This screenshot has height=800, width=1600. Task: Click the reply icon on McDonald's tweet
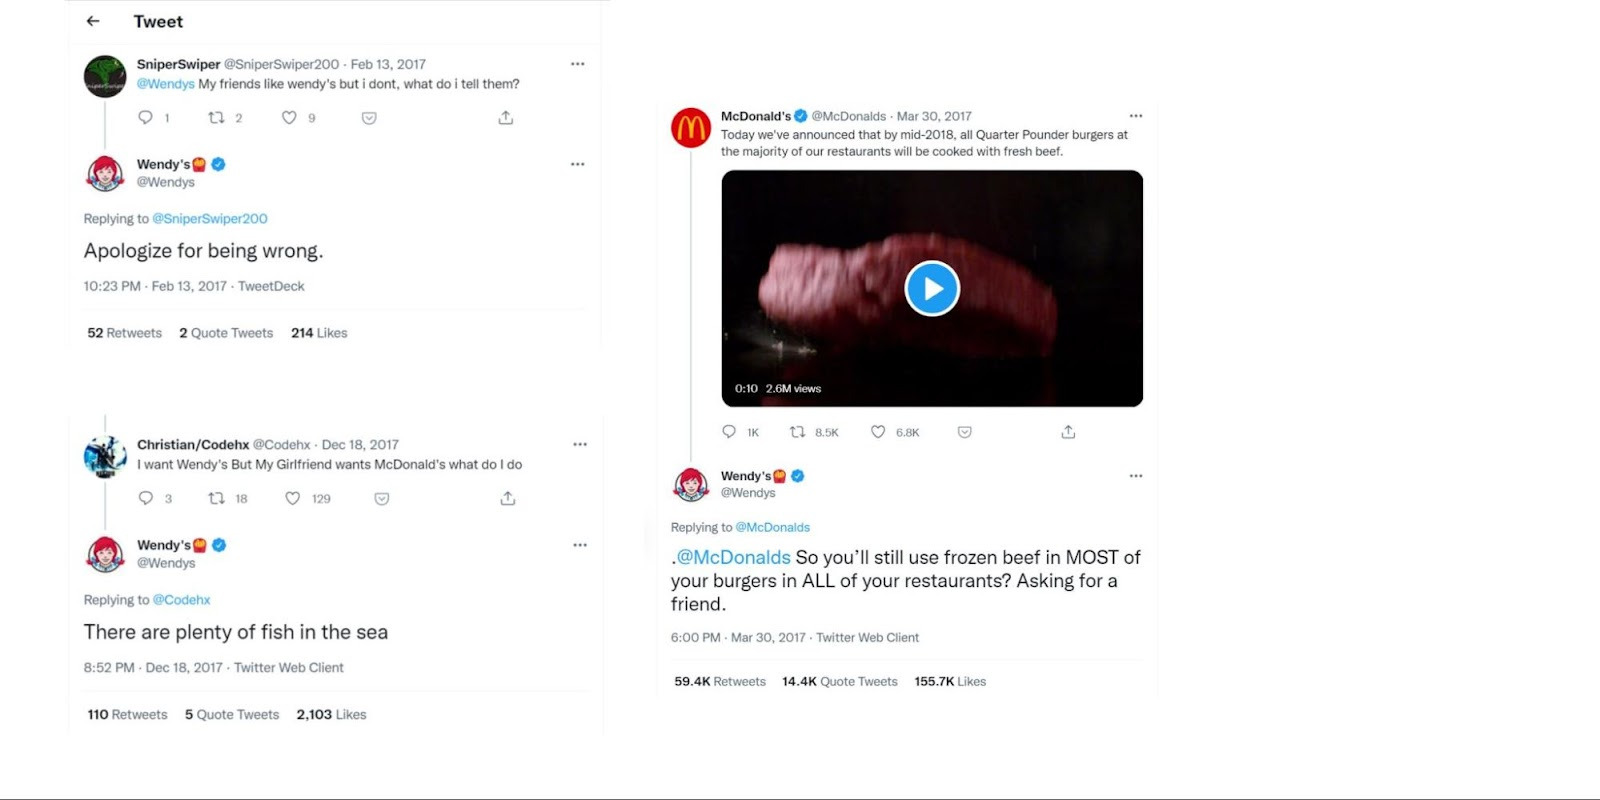pos(727,431)
